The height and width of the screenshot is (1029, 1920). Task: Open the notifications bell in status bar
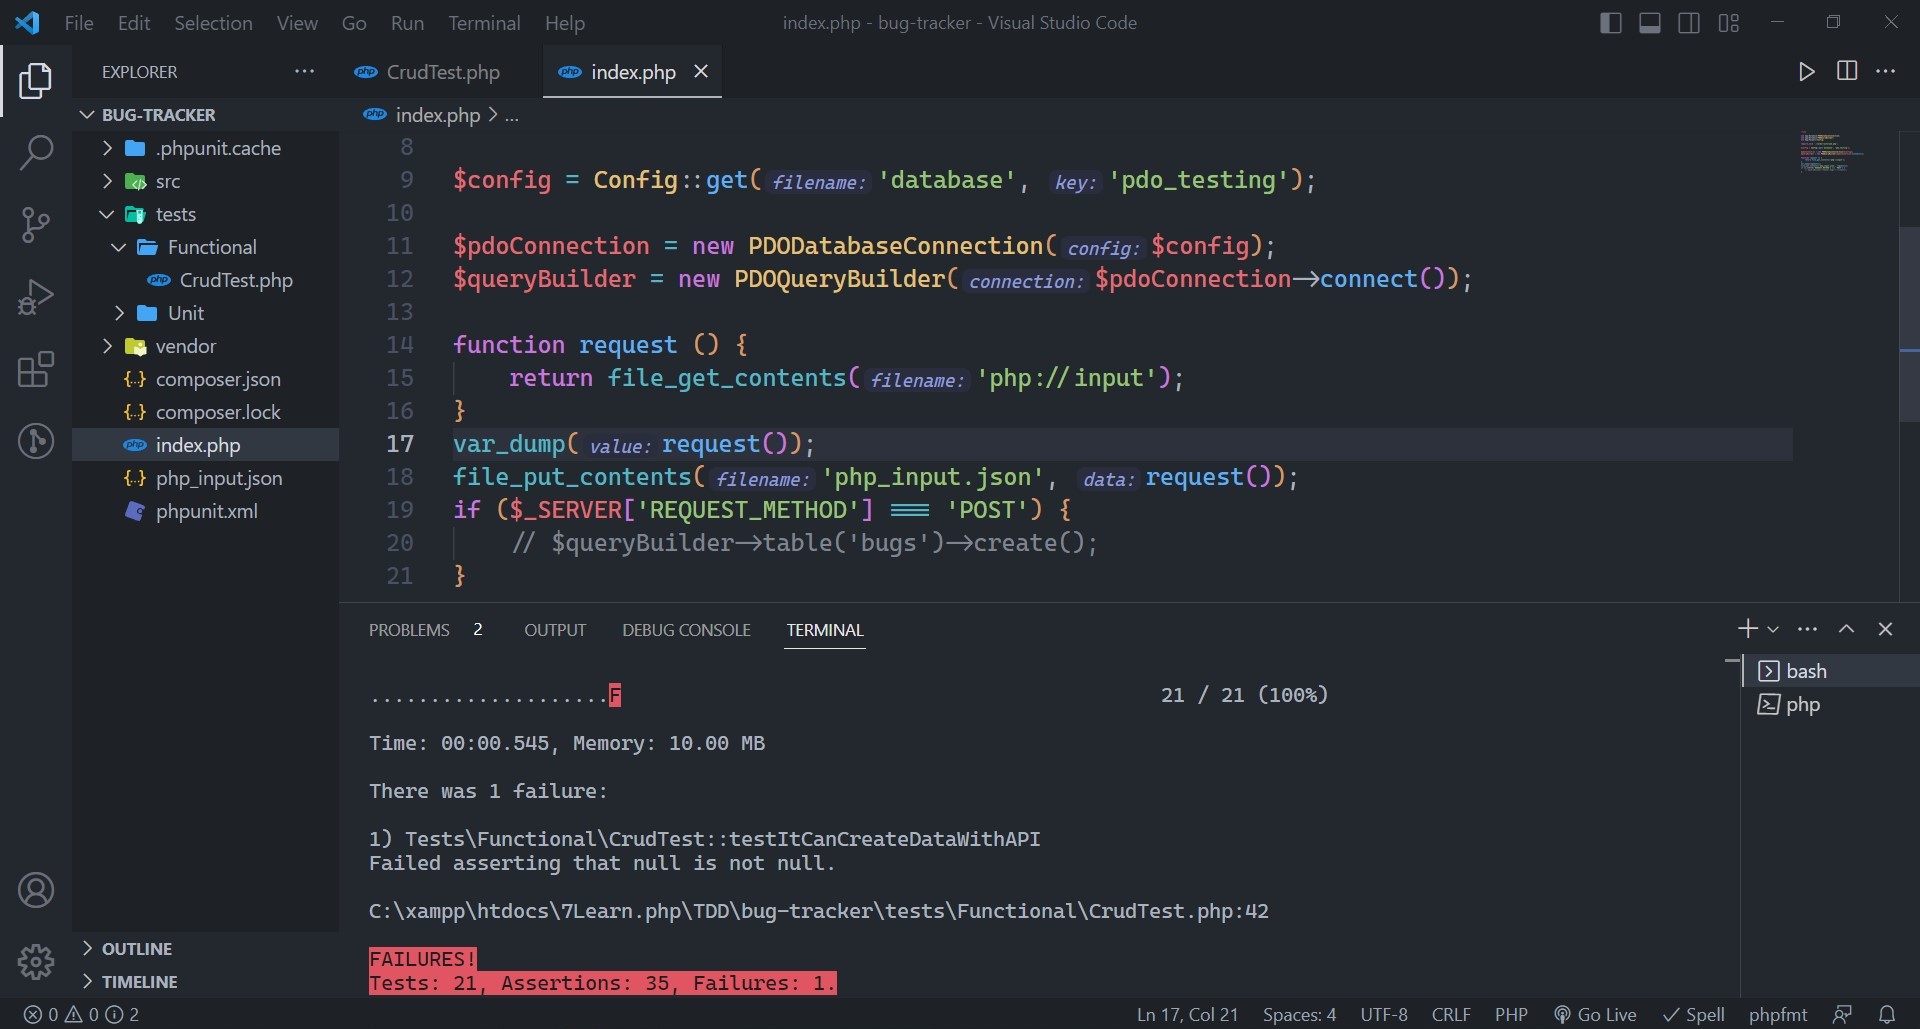pos(1887,1014)
